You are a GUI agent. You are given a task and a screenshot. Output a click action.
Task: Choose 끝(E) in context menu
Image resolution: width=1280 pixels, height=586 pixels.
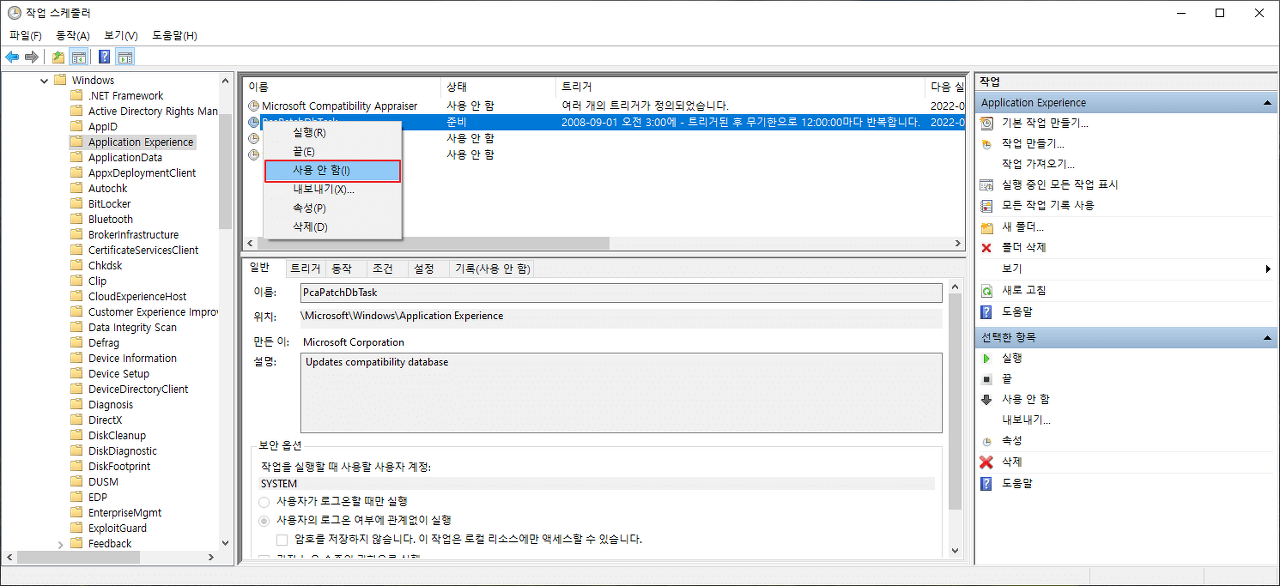(x=332, y=151)
